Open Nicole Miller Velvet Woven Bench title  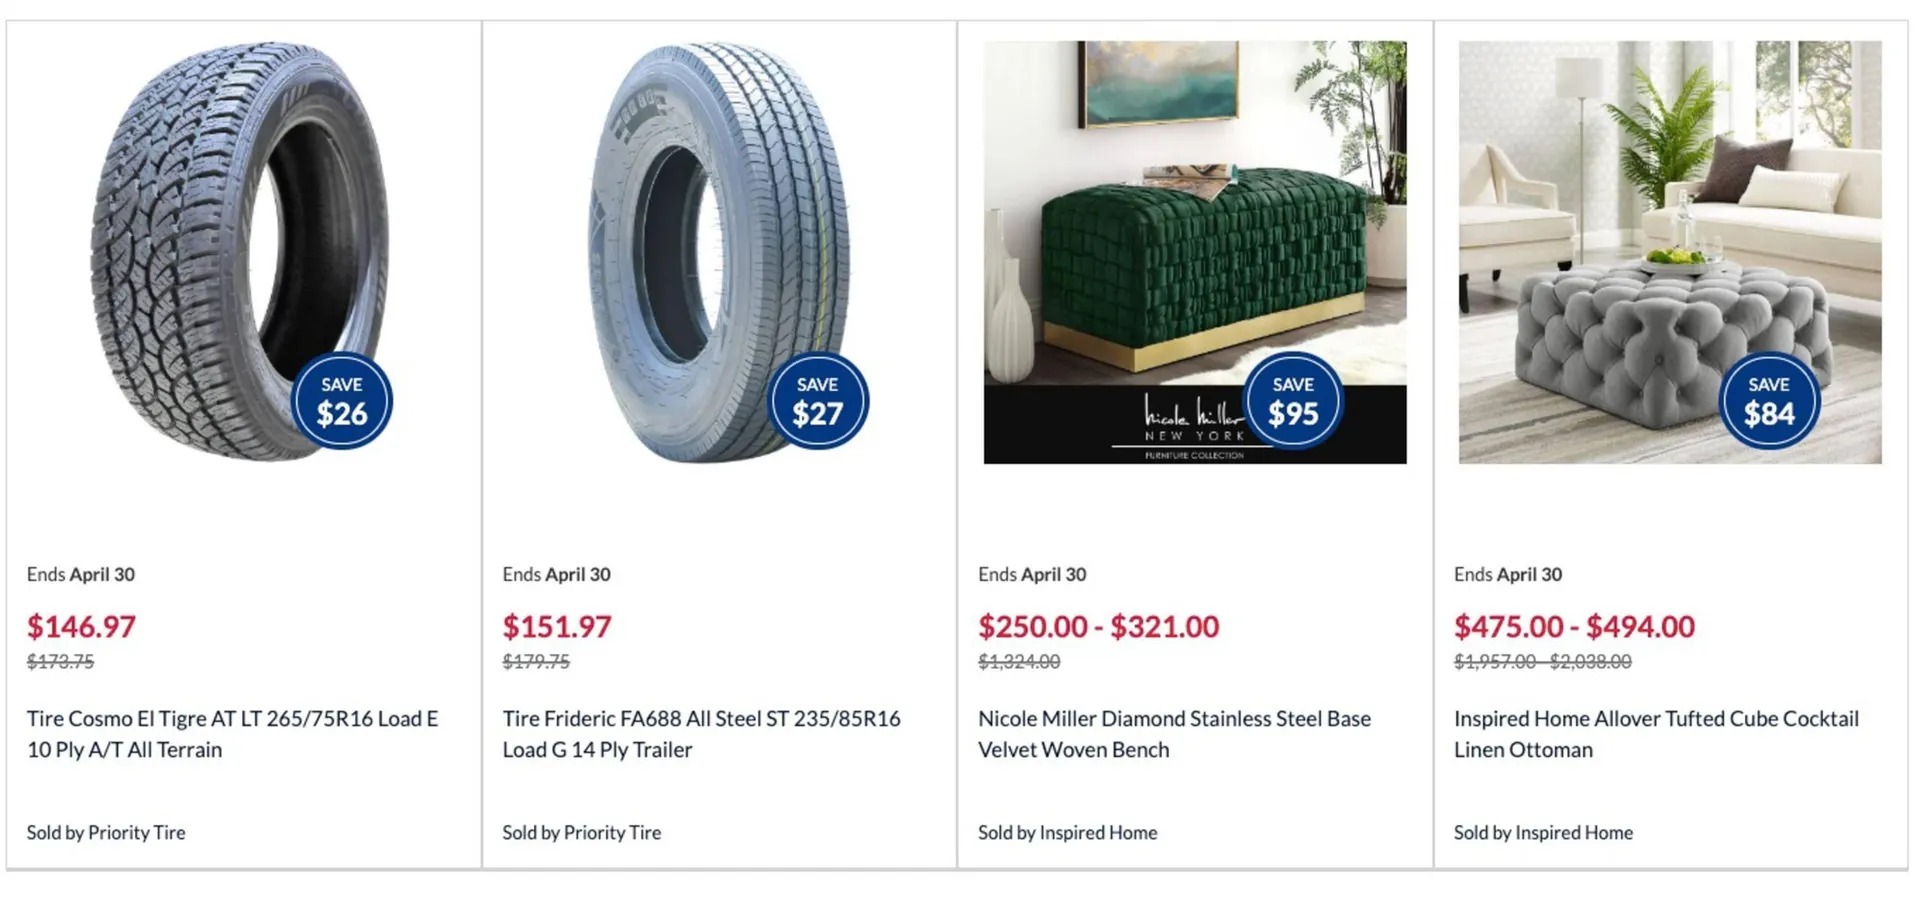tap(1174, 734)
